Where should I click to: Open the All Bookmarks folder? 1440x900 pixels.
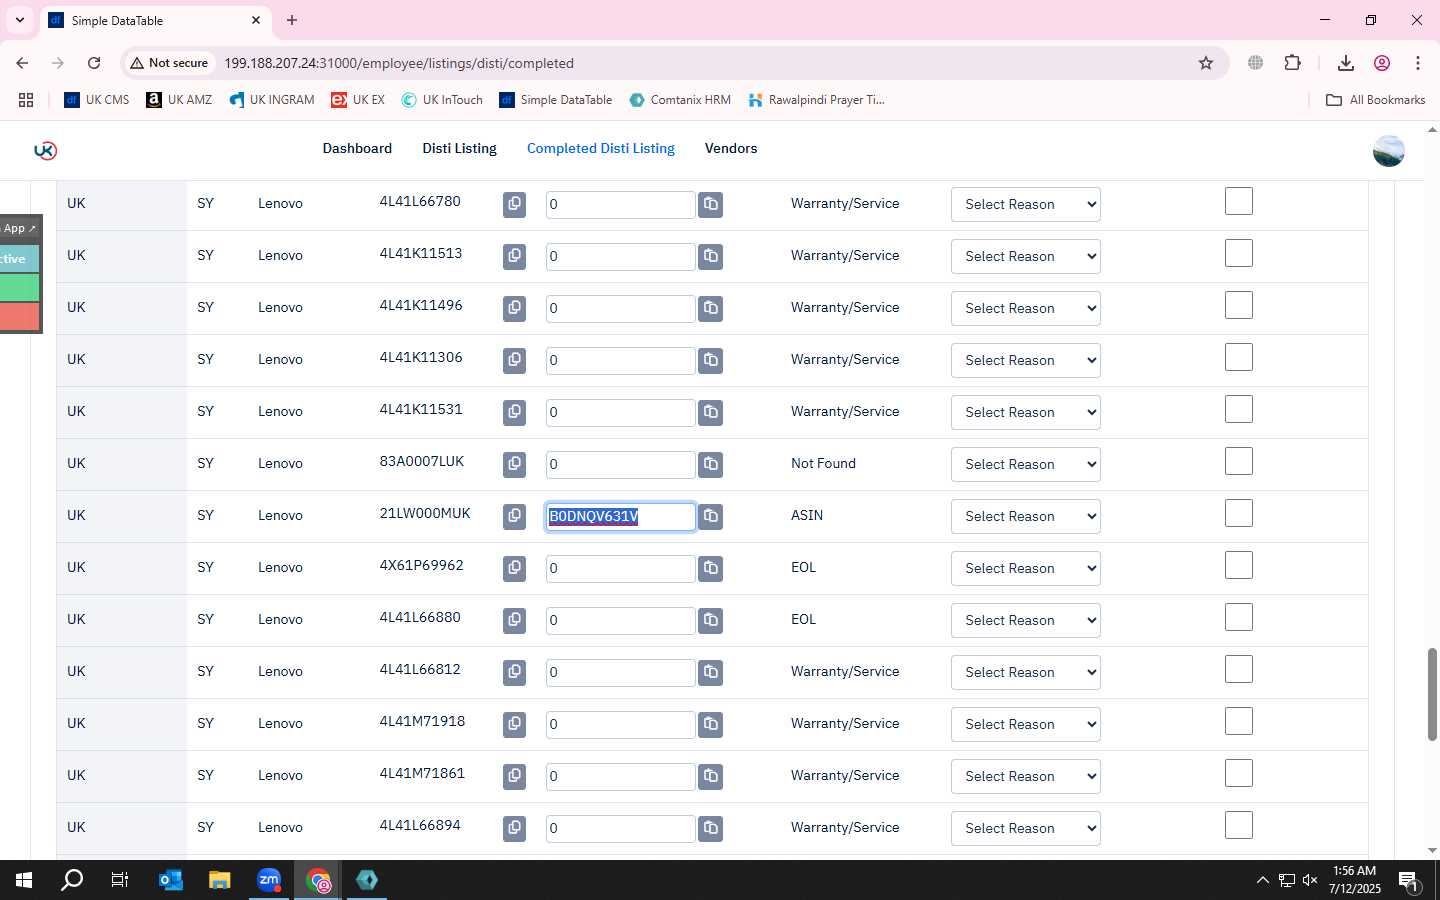point(1375,100)
